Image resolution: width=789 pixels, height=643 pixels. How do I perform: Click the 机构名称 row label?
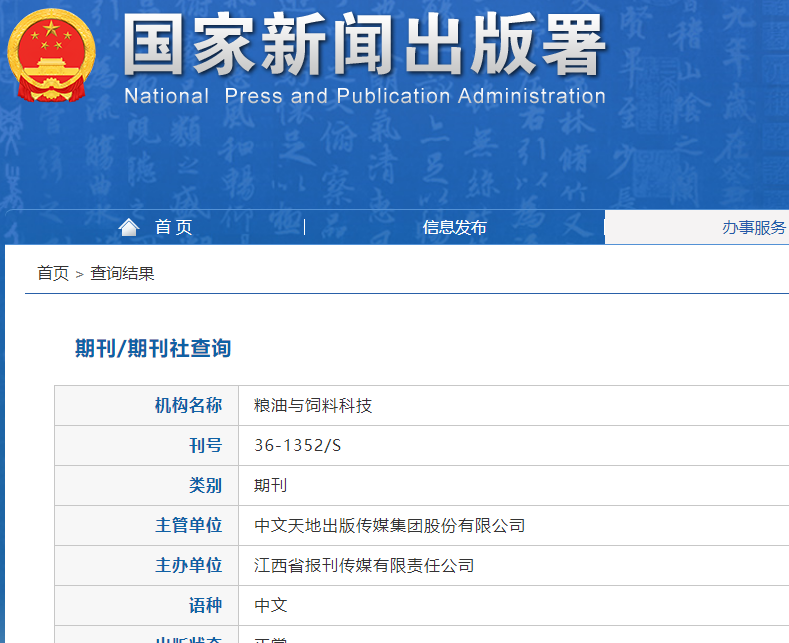[x=188, y=406]
